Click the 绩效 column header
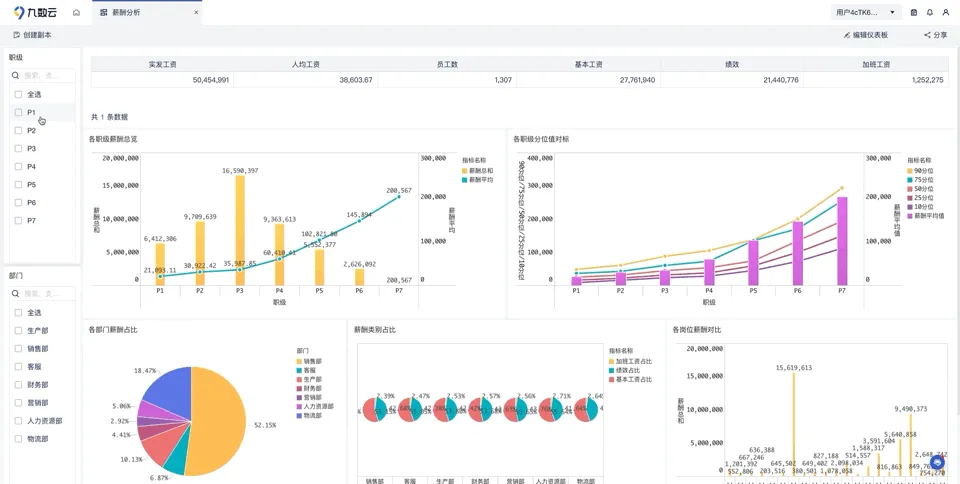The width and height of the screenshot is (960, 484). coord(732,64)
